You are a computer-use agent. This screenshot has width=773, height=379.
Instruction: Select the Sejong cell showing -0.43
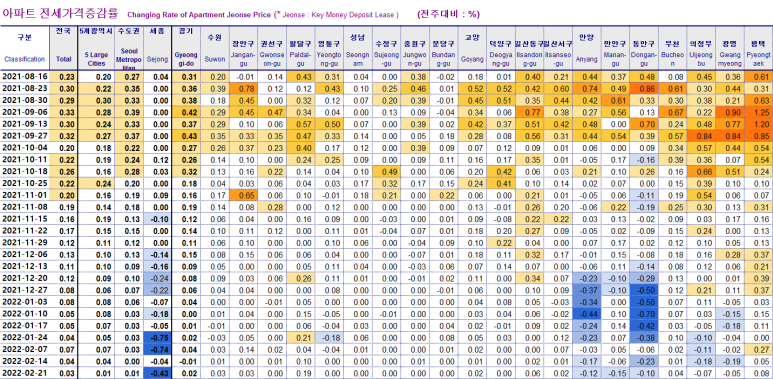point(157,373)
